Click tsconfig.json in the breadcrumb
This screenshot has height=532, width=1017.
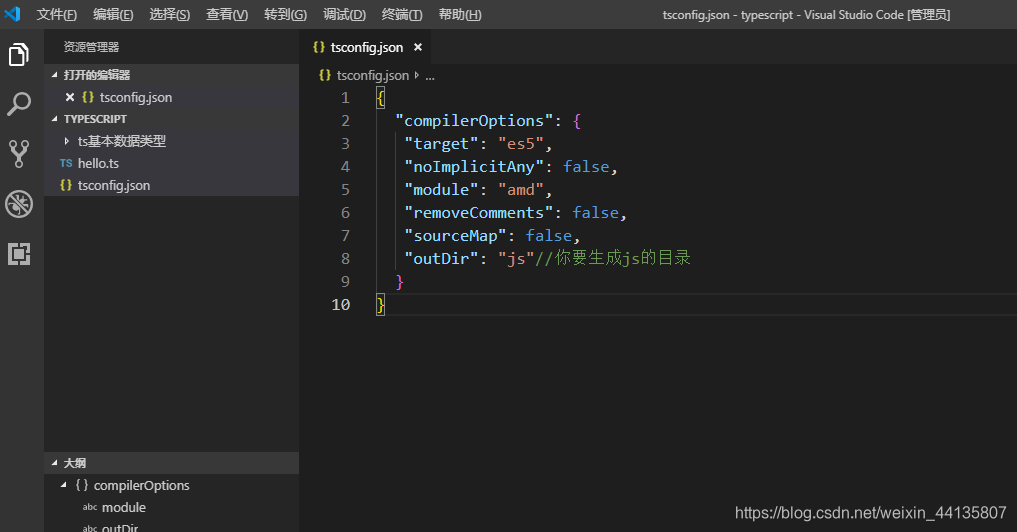pyautogui.click(x=373, y=75)
